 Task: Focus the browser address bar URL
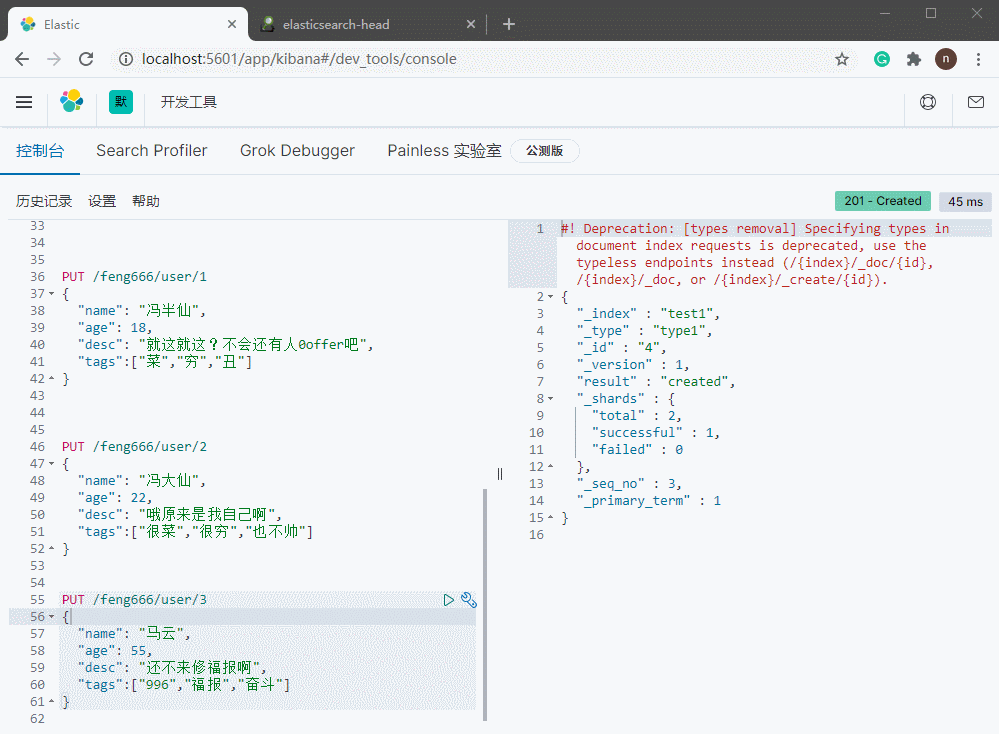pos(299,59)
